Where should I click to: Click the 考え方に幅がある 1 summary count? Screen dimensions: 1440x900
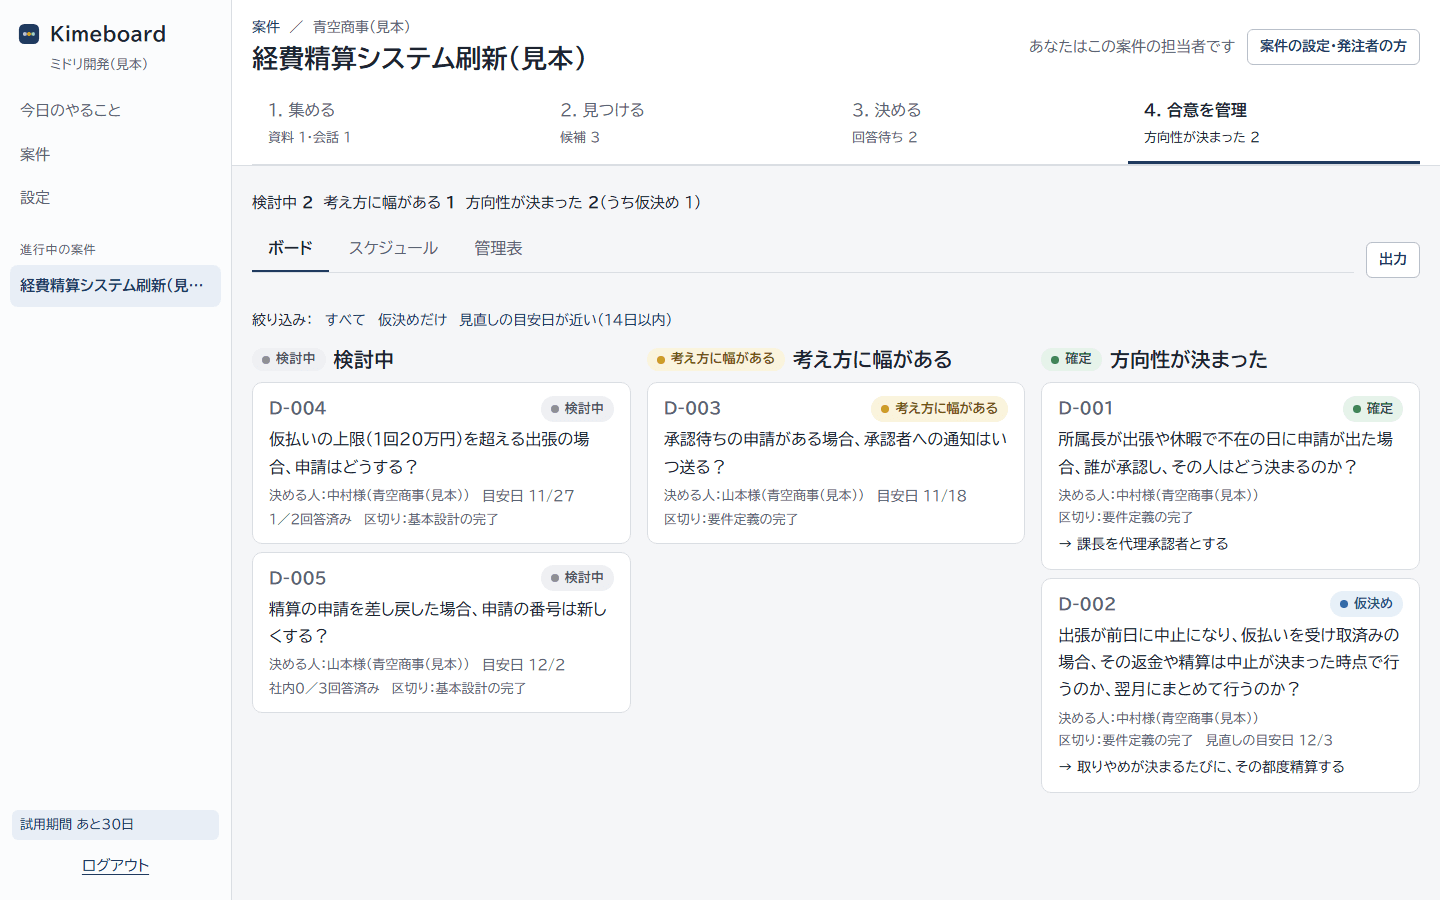[389, 203]
